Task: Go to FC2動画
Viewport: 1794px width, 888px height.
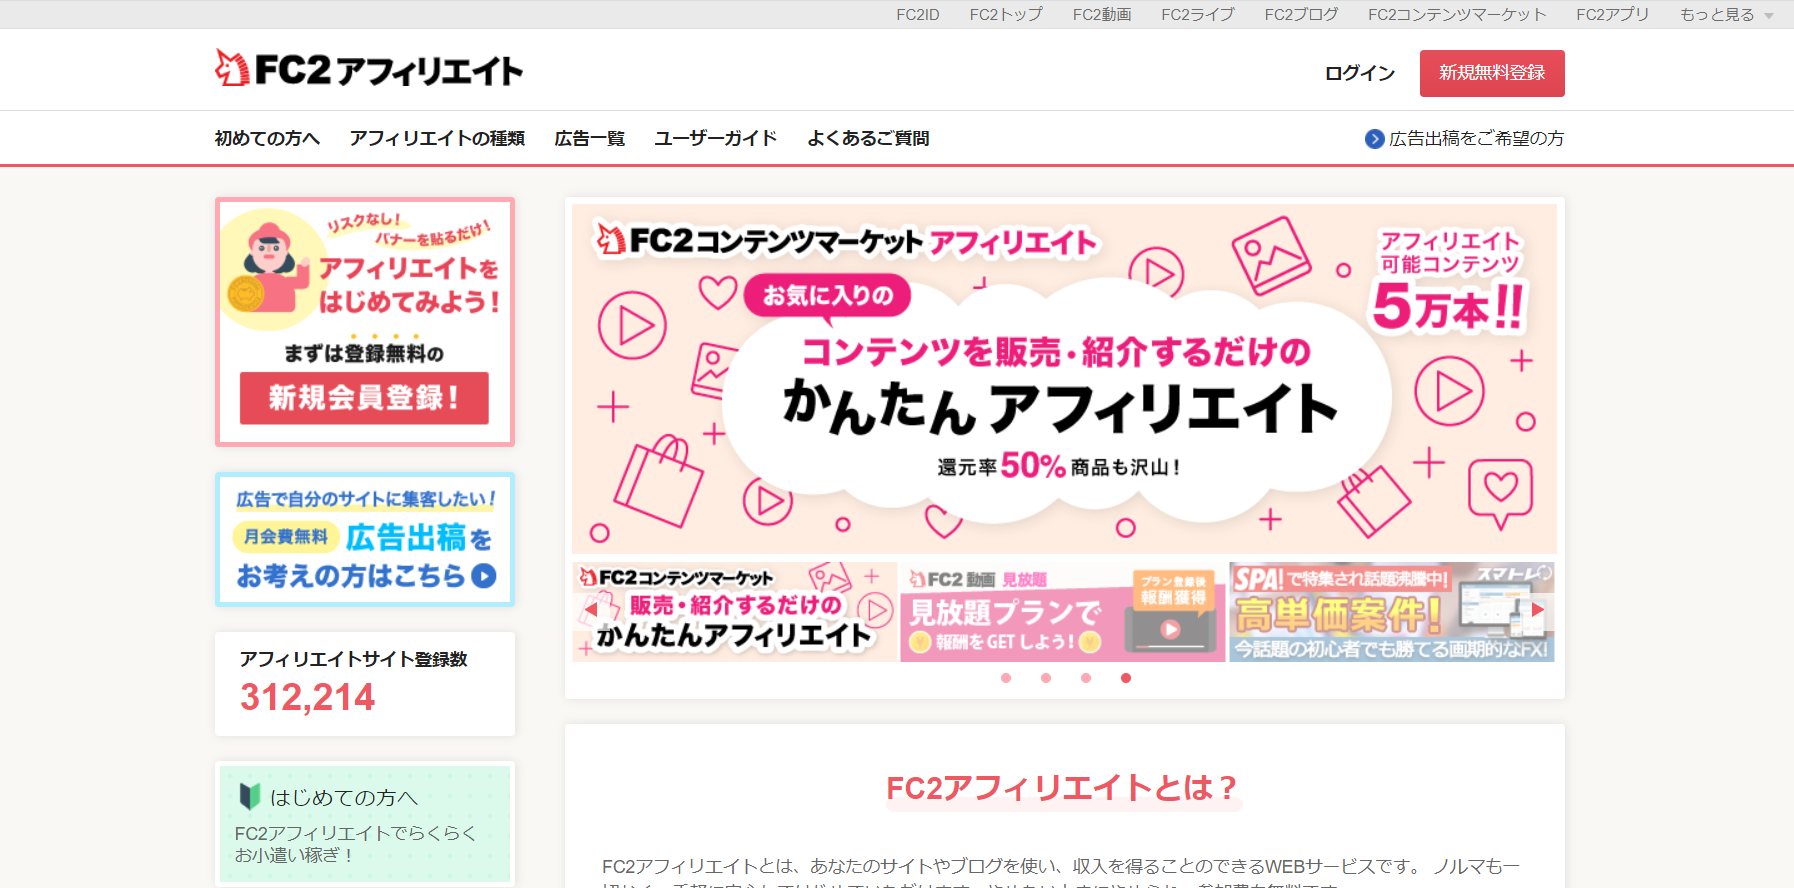Action: (1102, 14)
